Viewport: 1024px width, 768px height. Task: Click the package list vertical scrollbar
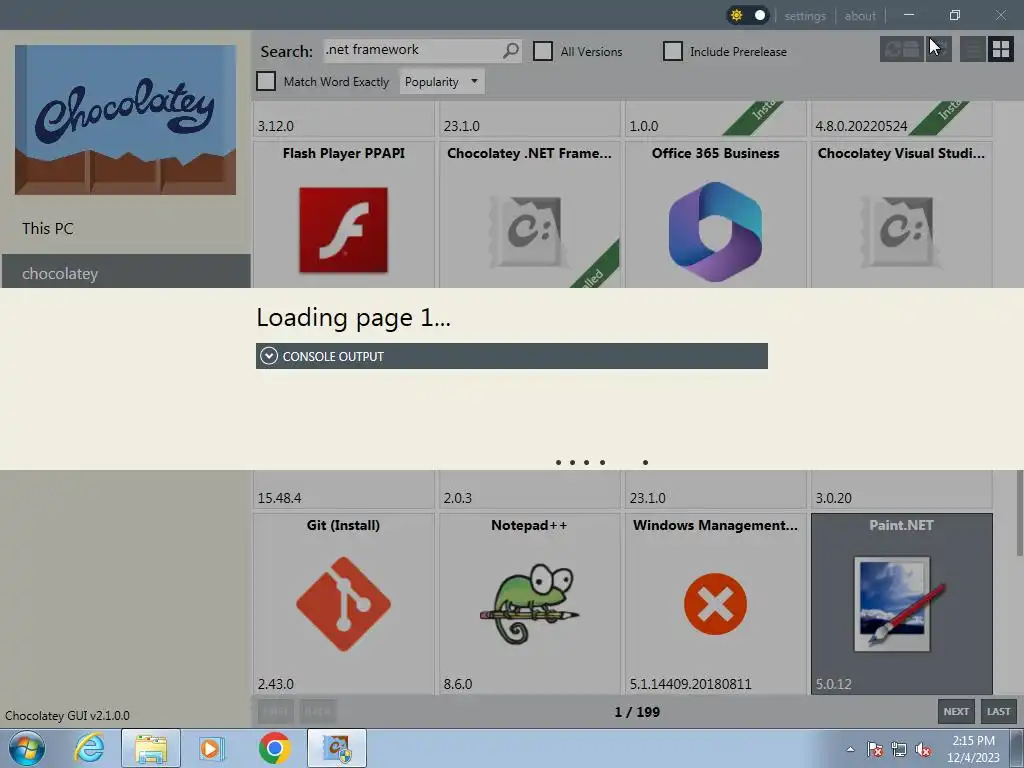(x=1019, y=514)
